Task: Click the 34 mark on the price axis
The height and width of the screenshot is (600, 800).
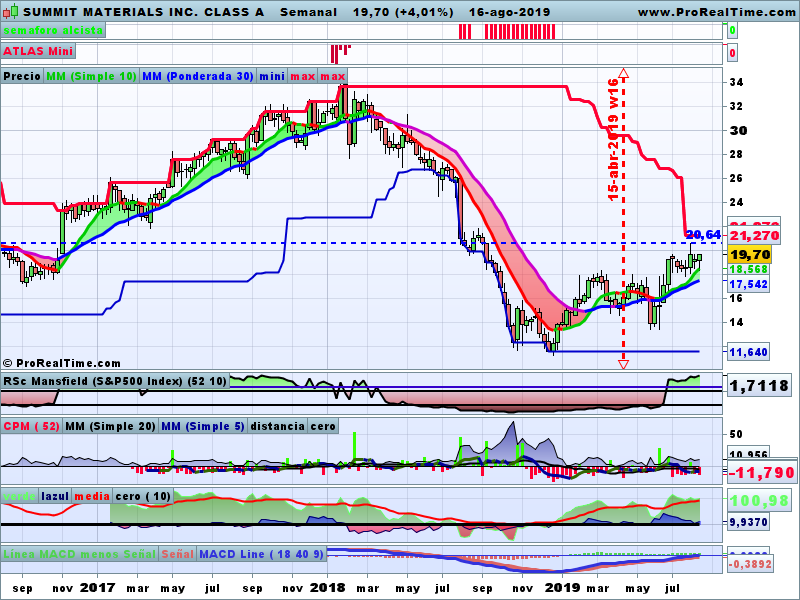Action: [736, 82]
